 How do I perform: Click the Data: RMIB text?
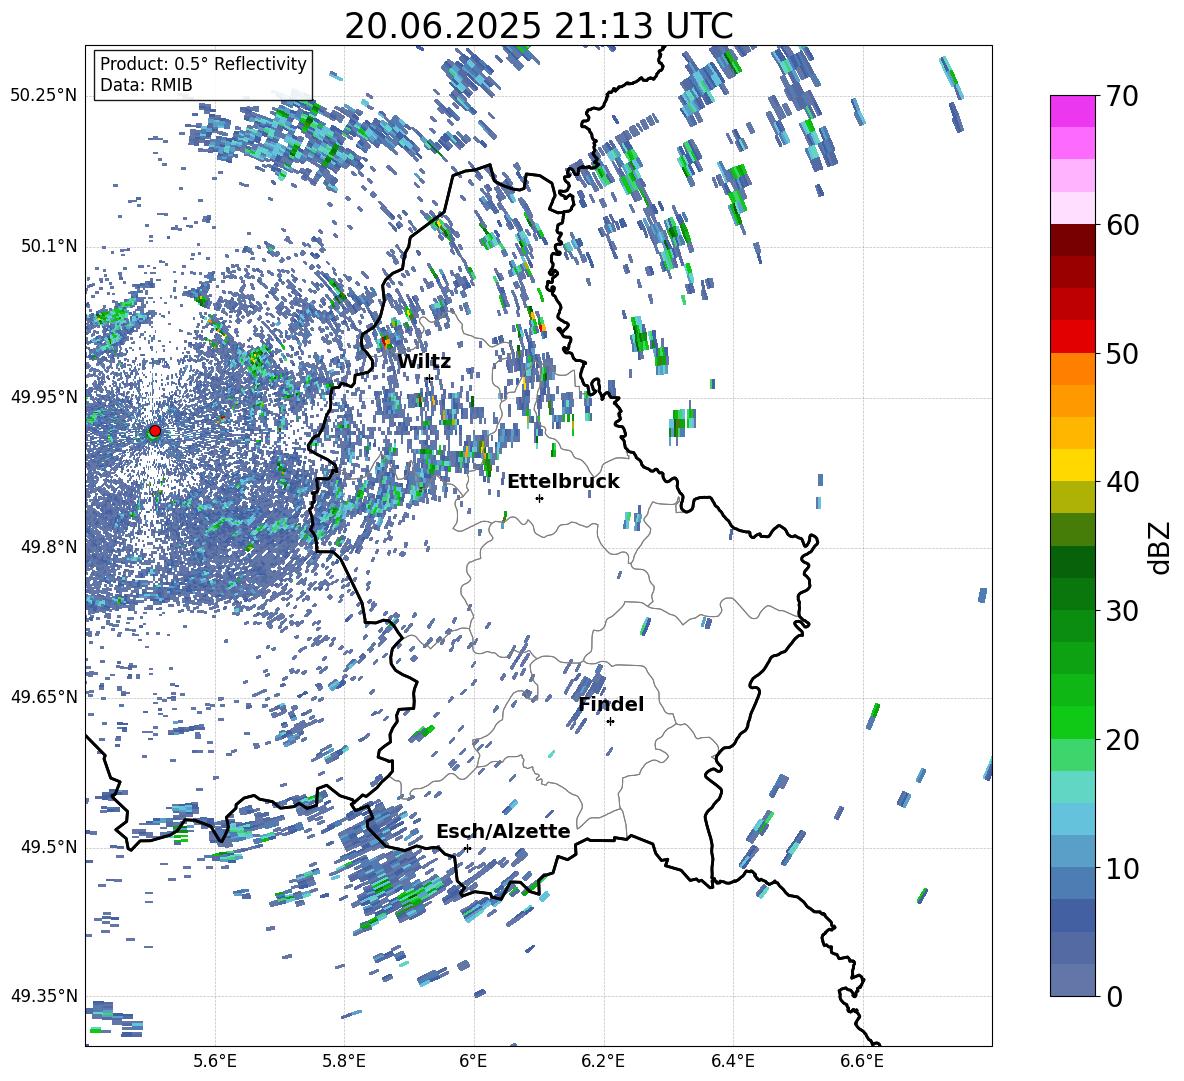146,85
